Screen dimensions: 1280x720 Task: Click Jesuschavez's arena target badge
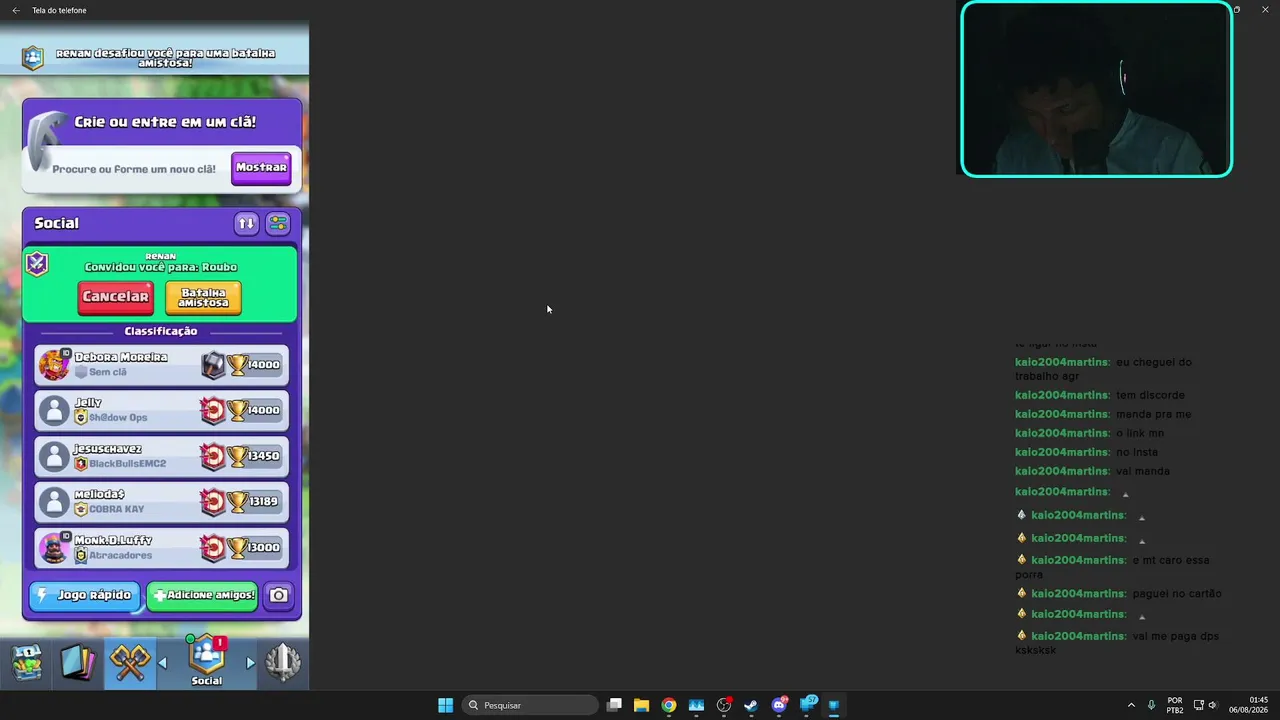(213, 456)
